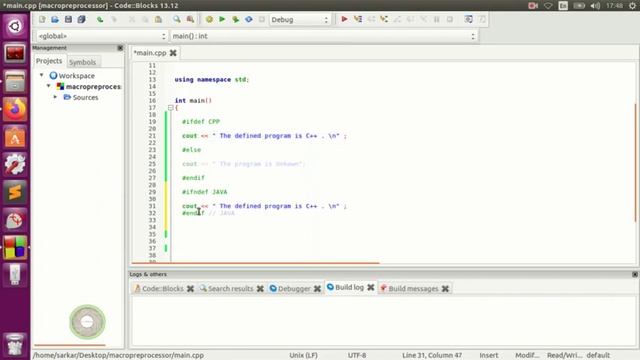The width and height of the screenshot is (640, 360).
Task: Open Ubuntu Software Center launcher icon
Action: tap(15, 137)
